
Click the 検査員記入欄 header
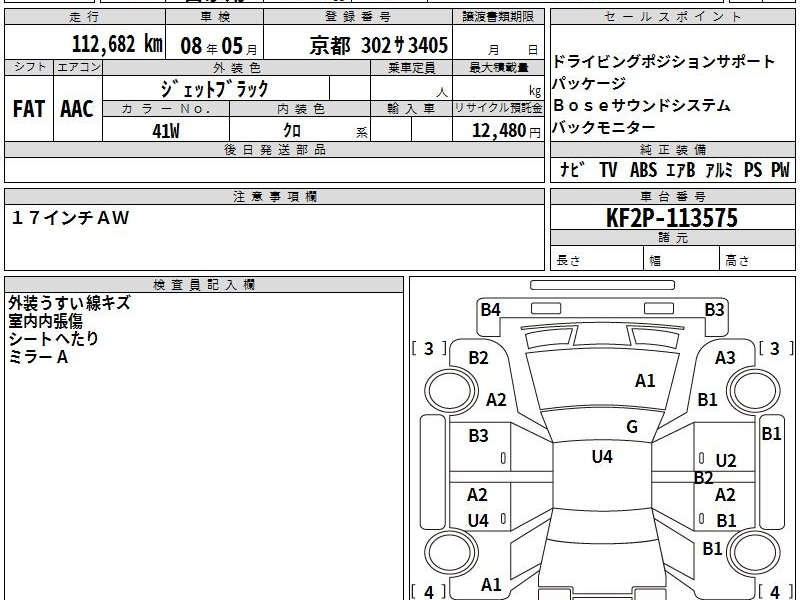point(204,285)
